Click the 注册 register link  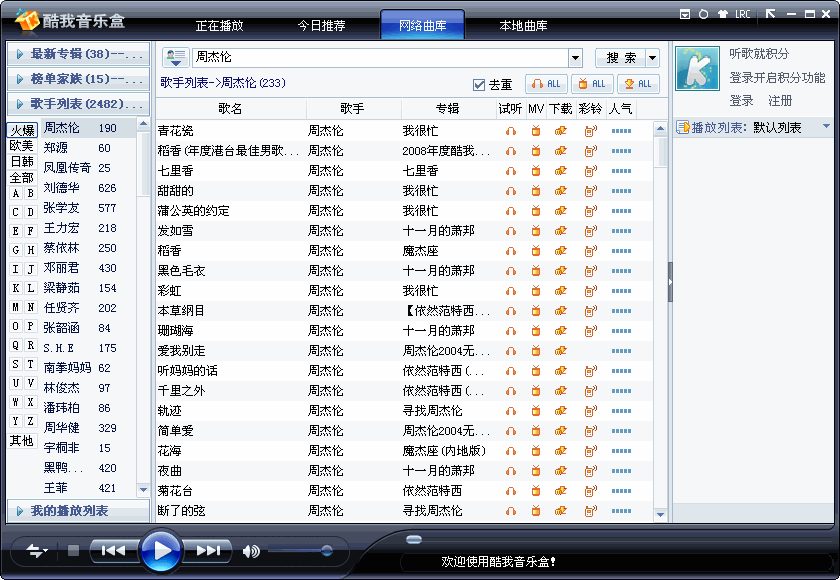coord(780,101)
